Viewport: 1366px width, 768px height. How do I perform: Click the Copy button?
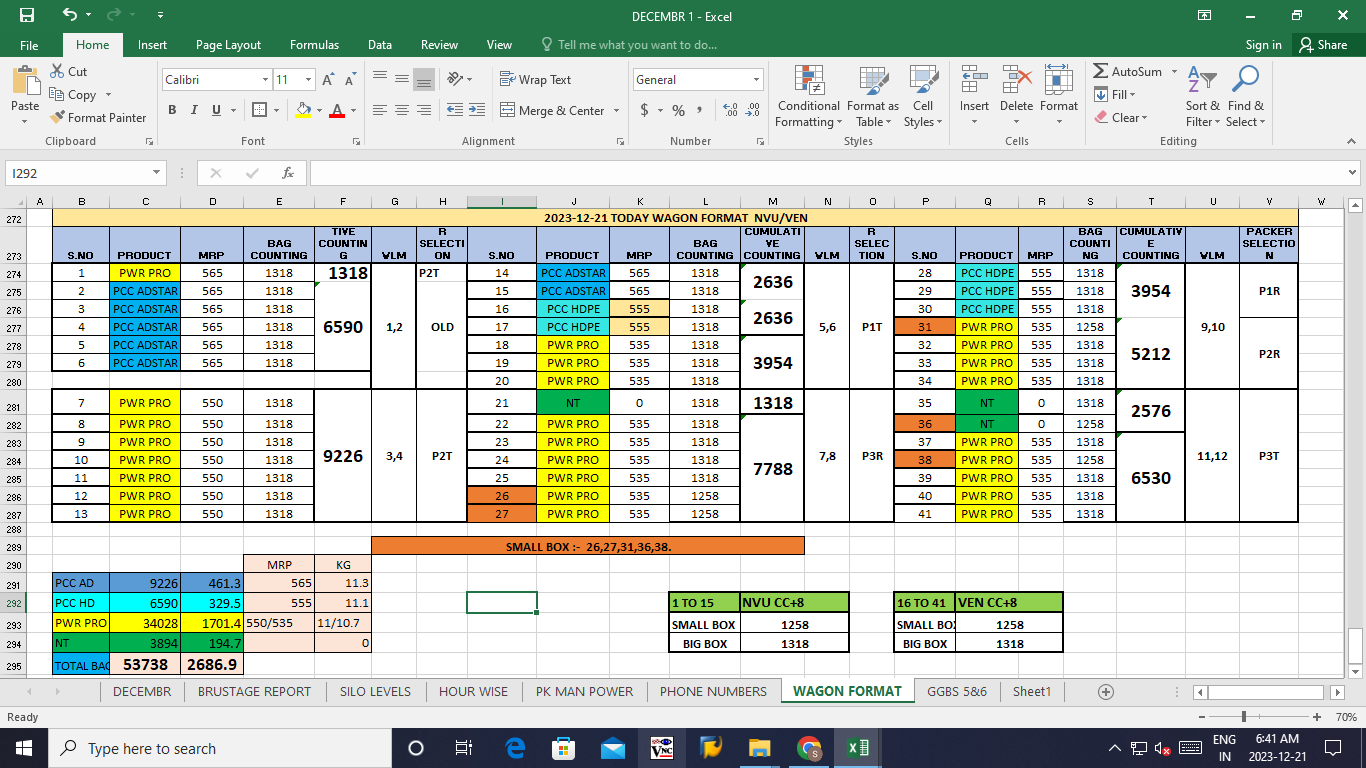pyautogui.click(x=73, y=95)
